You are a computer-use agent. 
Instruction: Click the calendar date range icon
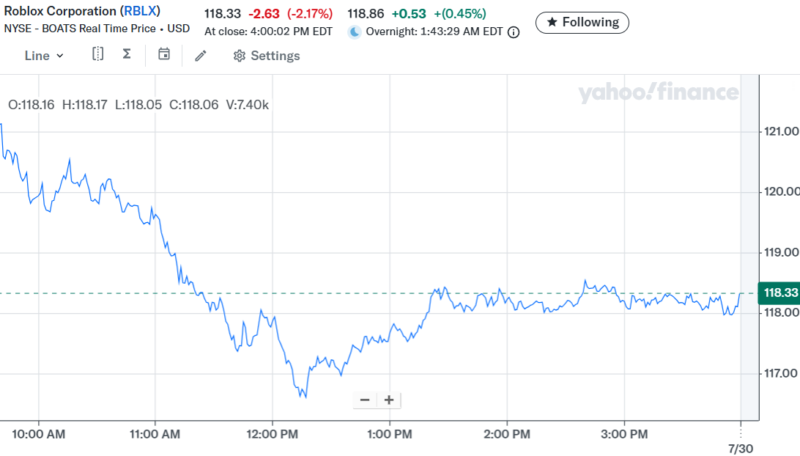point(164,55)
